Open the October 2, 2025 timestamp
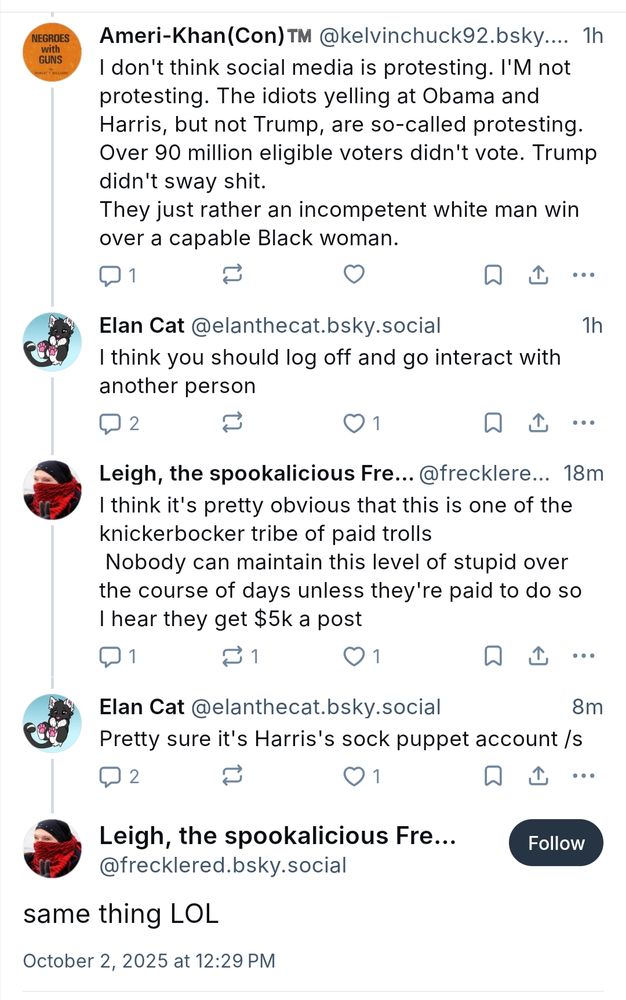626x1000 pixels. (x=148, y=961)
